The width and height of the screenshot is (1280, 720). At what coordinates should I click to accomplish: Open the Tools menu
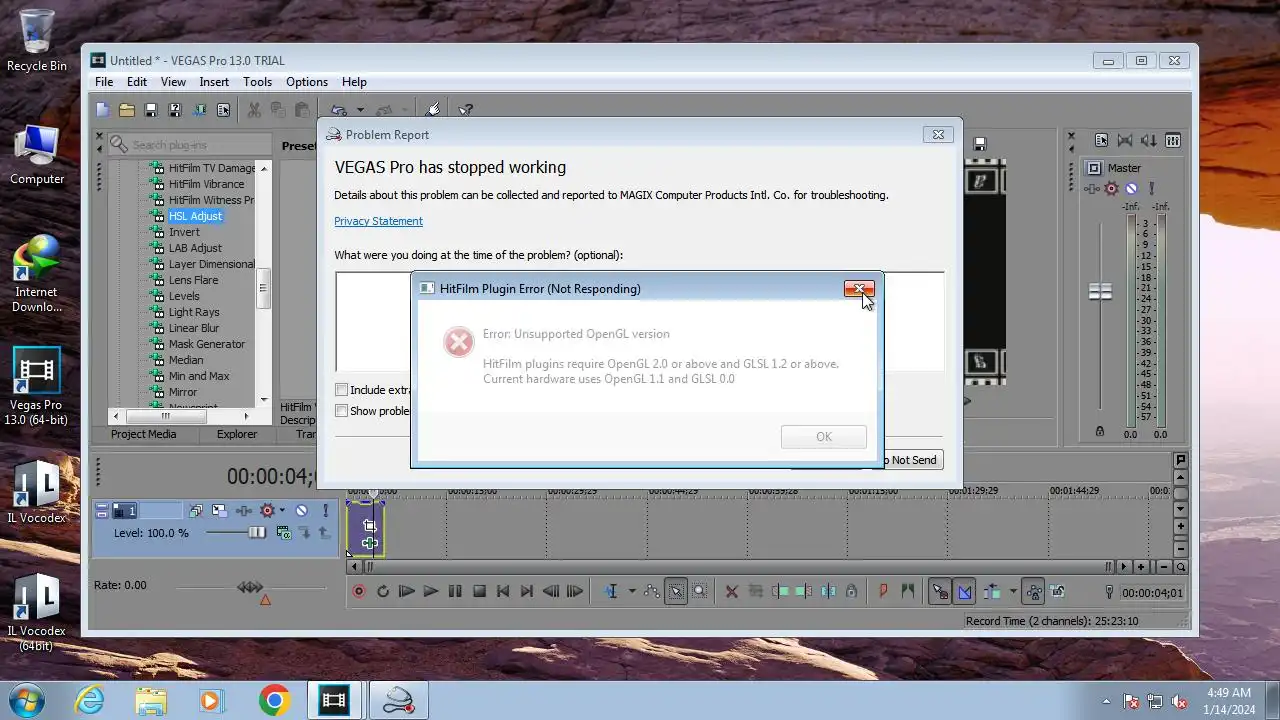pos(257,82)
